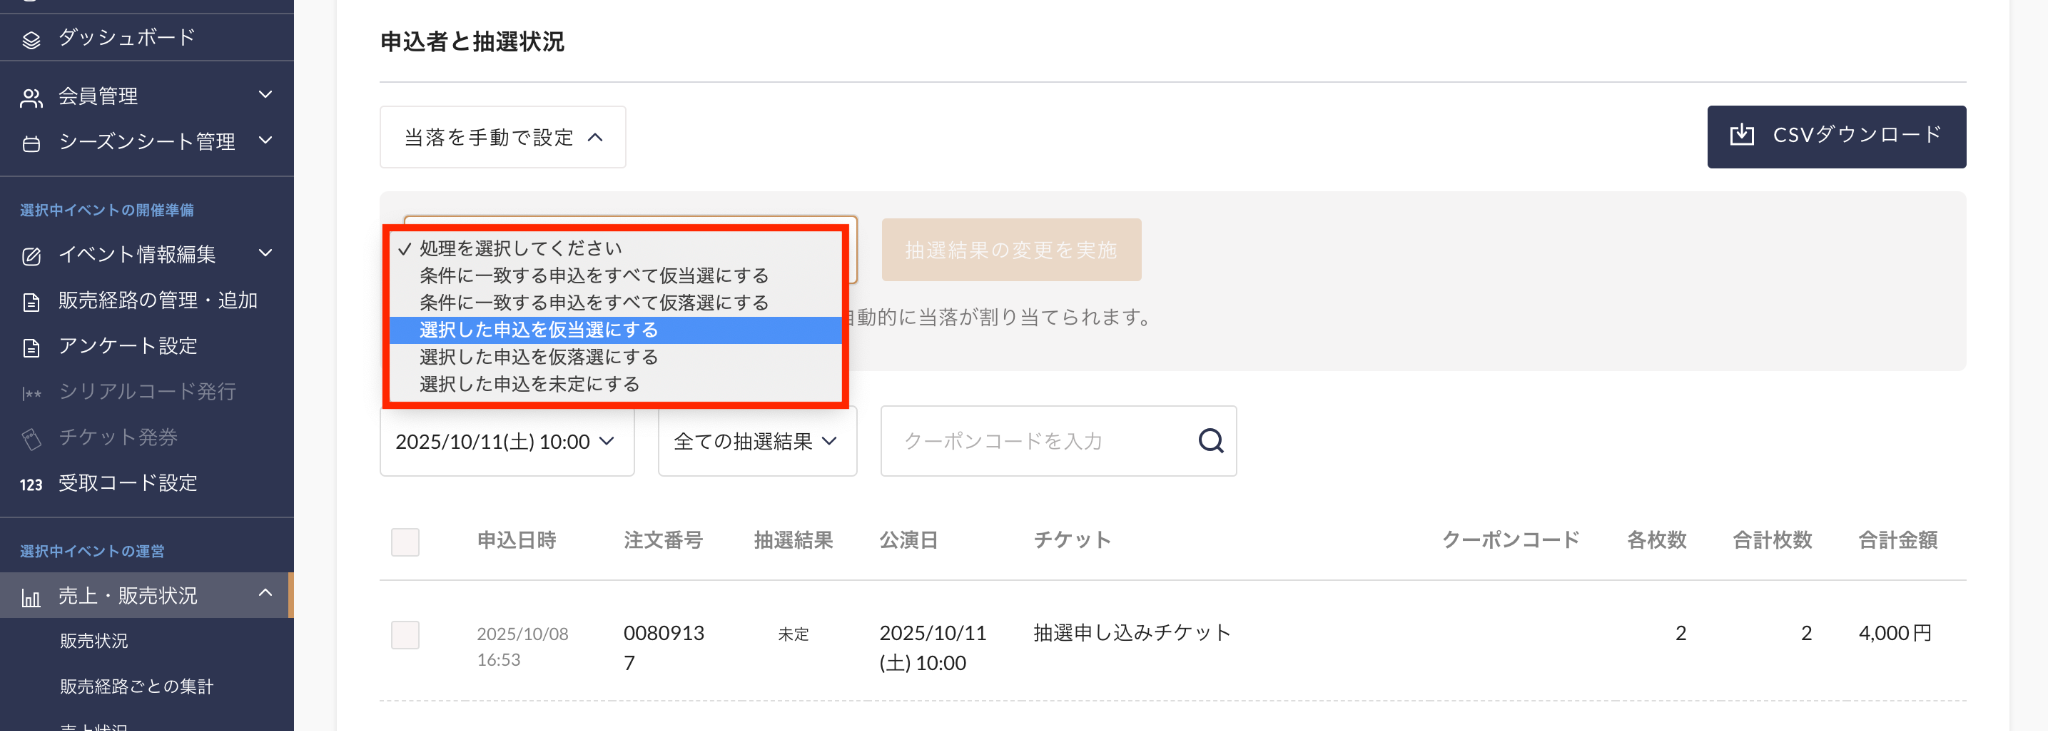
Task: Check the checkbox for order 00809137
Action: click(405, 635)
